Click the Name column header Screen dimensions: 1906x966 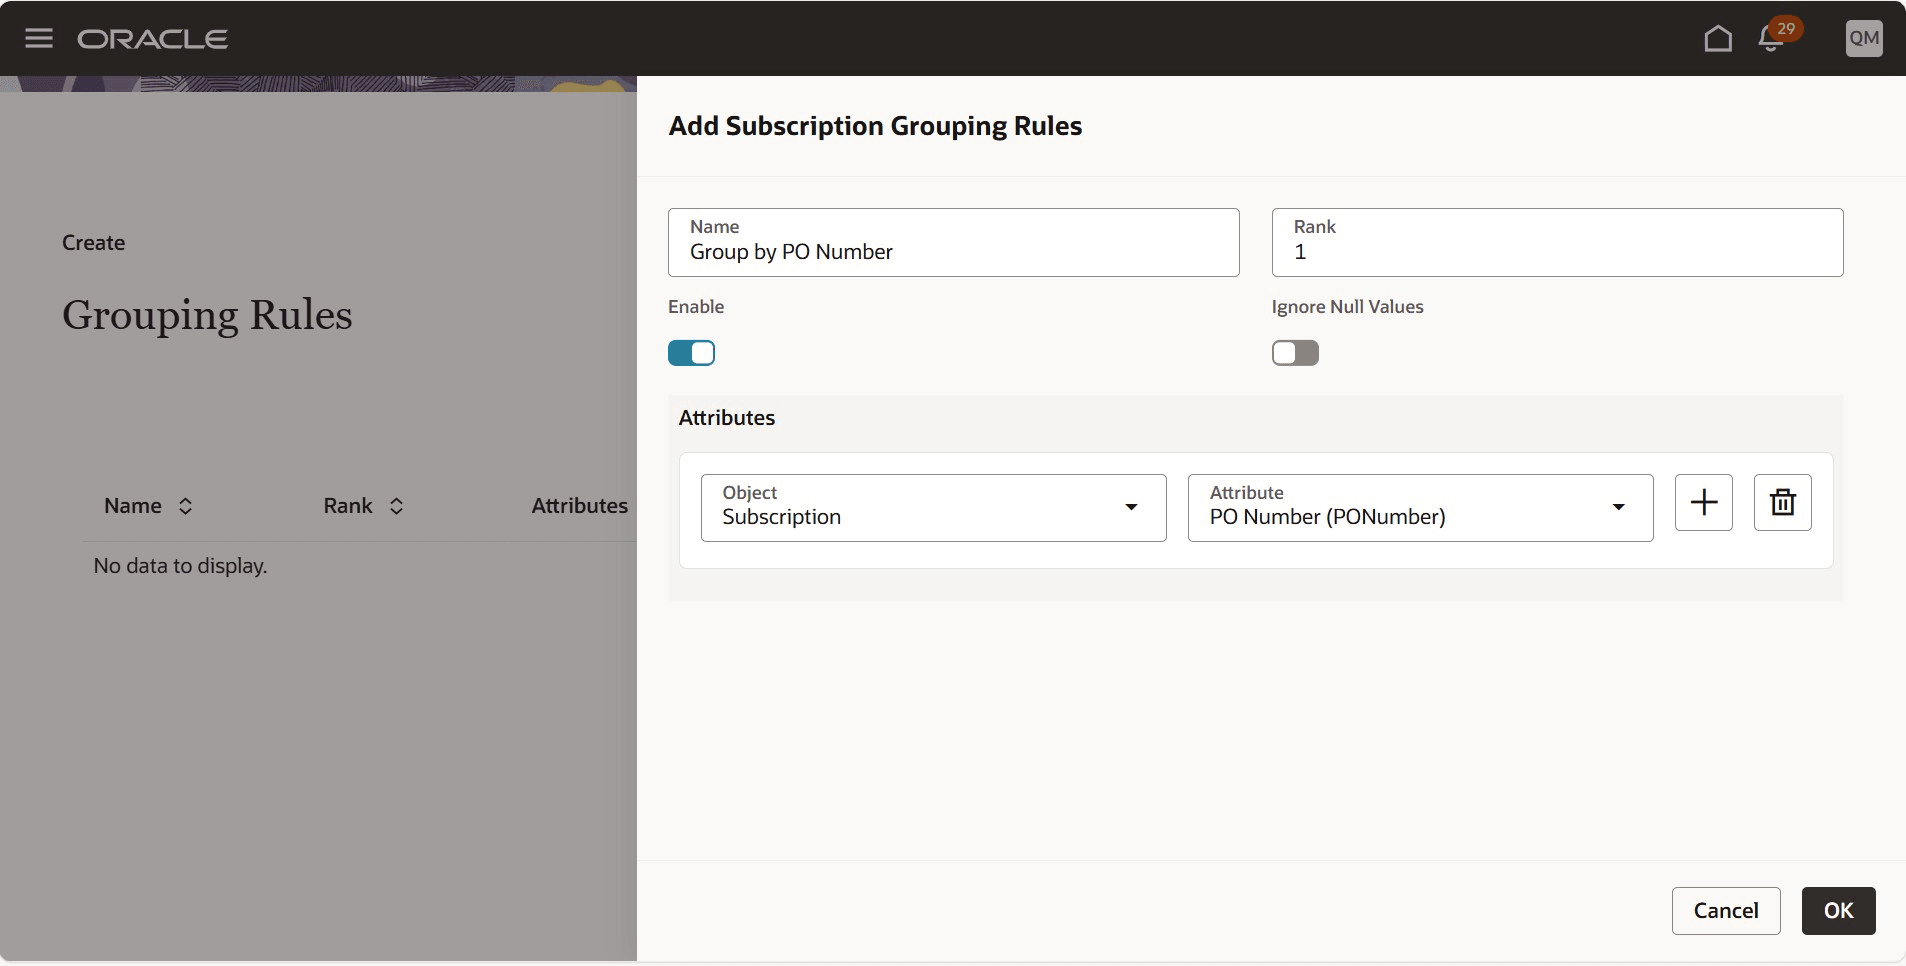pyautogui.click(x=133, y=506)
